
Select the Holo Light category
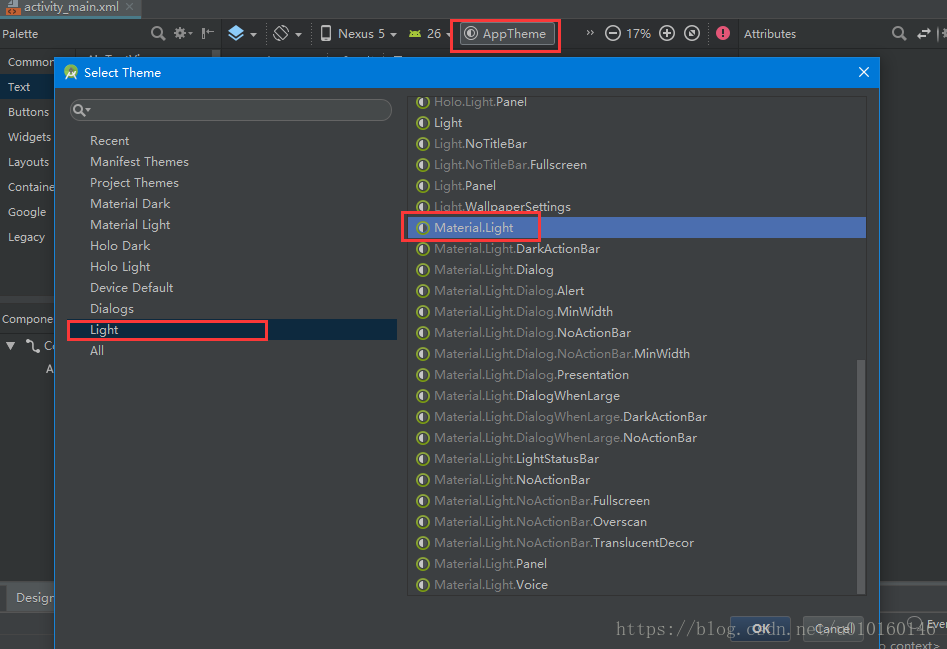click(x=120, y=267)
